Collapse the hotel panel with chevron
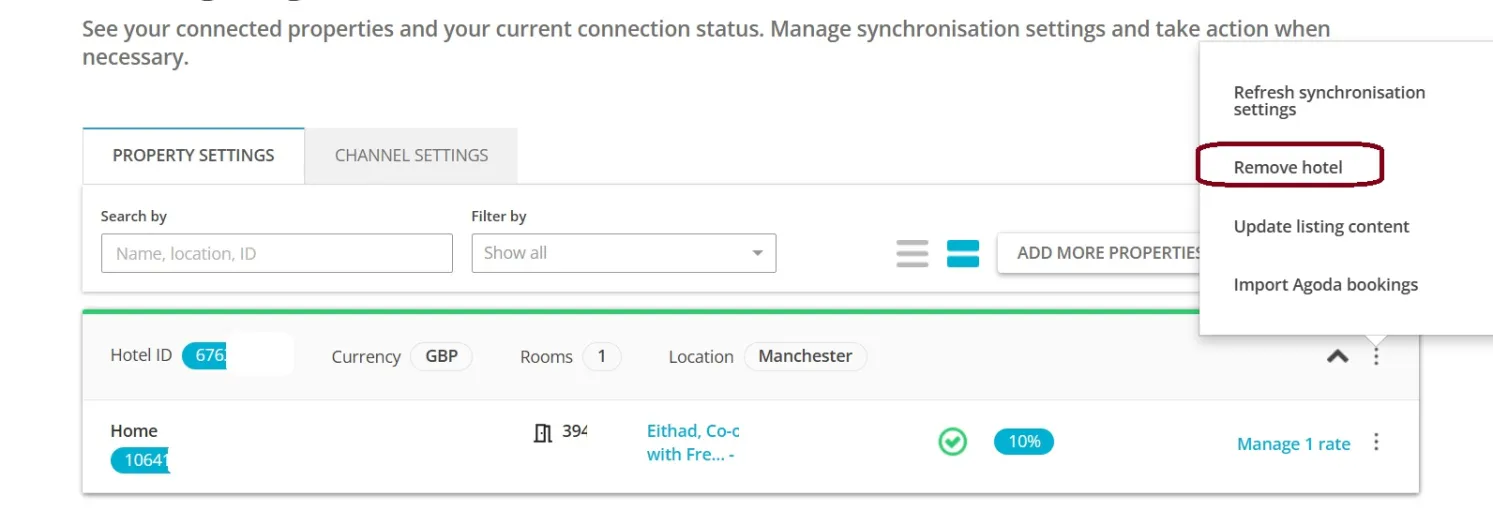Image resolution: width=1493 pixels, height=511 pixels. point(1337,356)
